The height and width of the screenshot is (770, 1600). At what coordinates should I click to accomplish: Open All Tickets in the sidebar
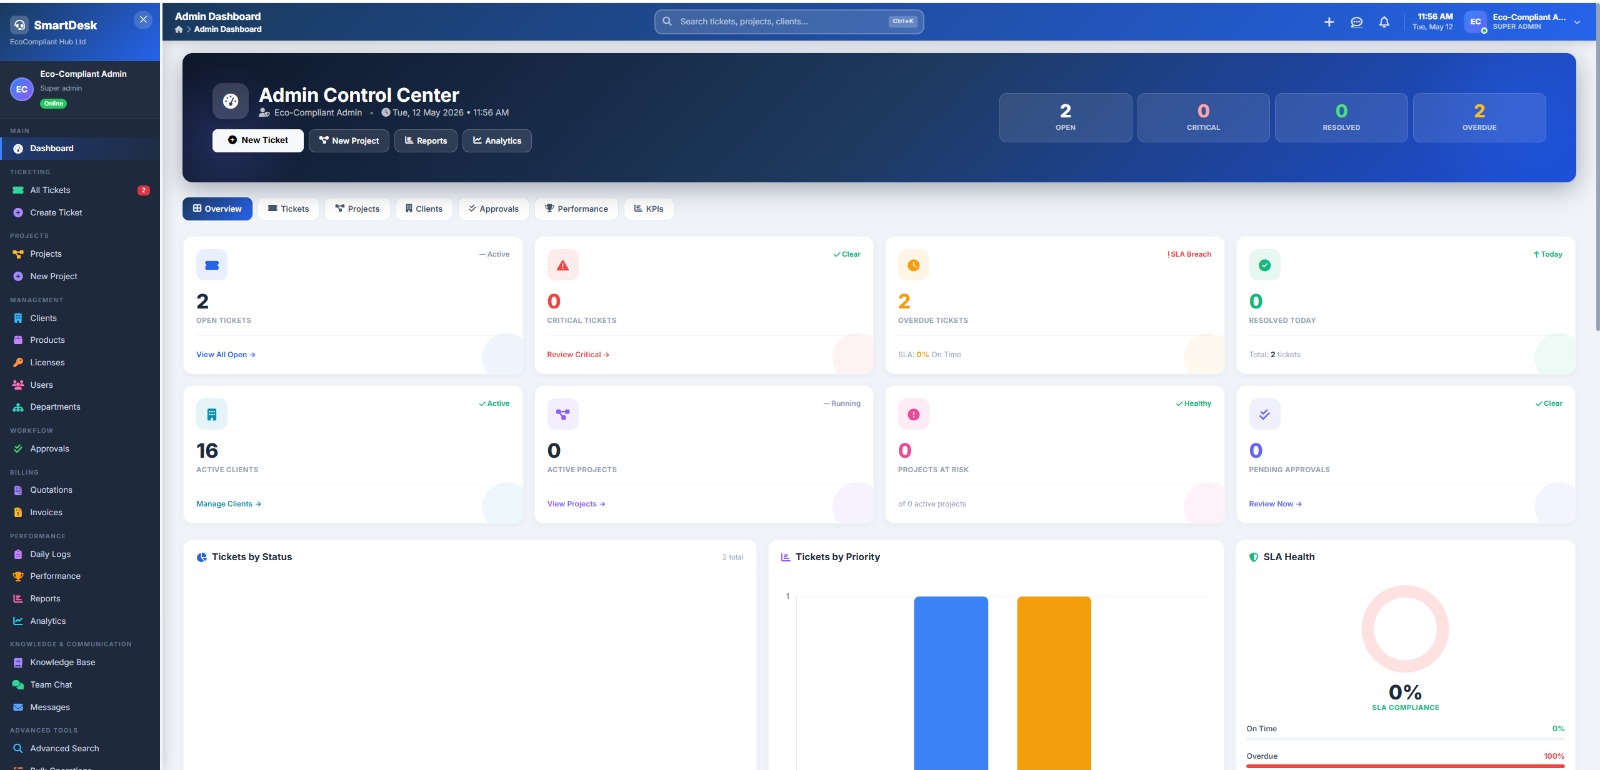(x=80, y=190)
